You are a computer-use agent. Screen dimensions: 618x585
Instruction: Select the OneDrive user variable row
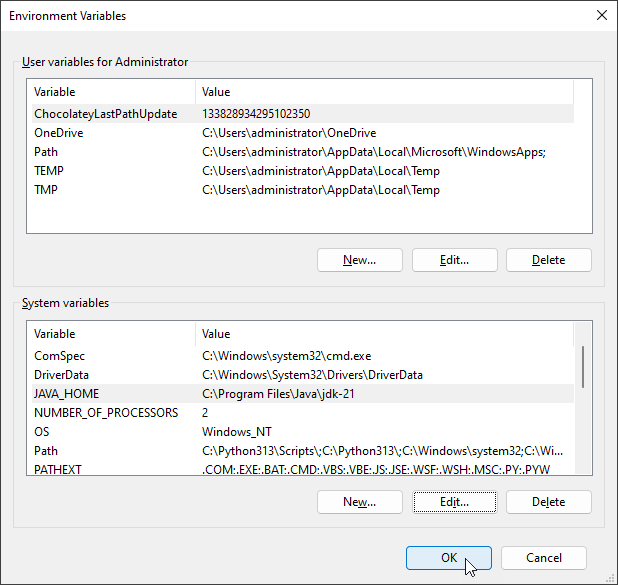[59, 133]
